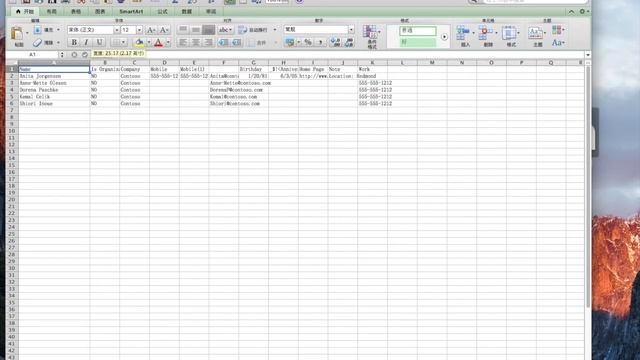Screen dimensions: 640x360
Task: Increase the font size with A+ button
Action: pyautogui.click(x=151, y=30)
